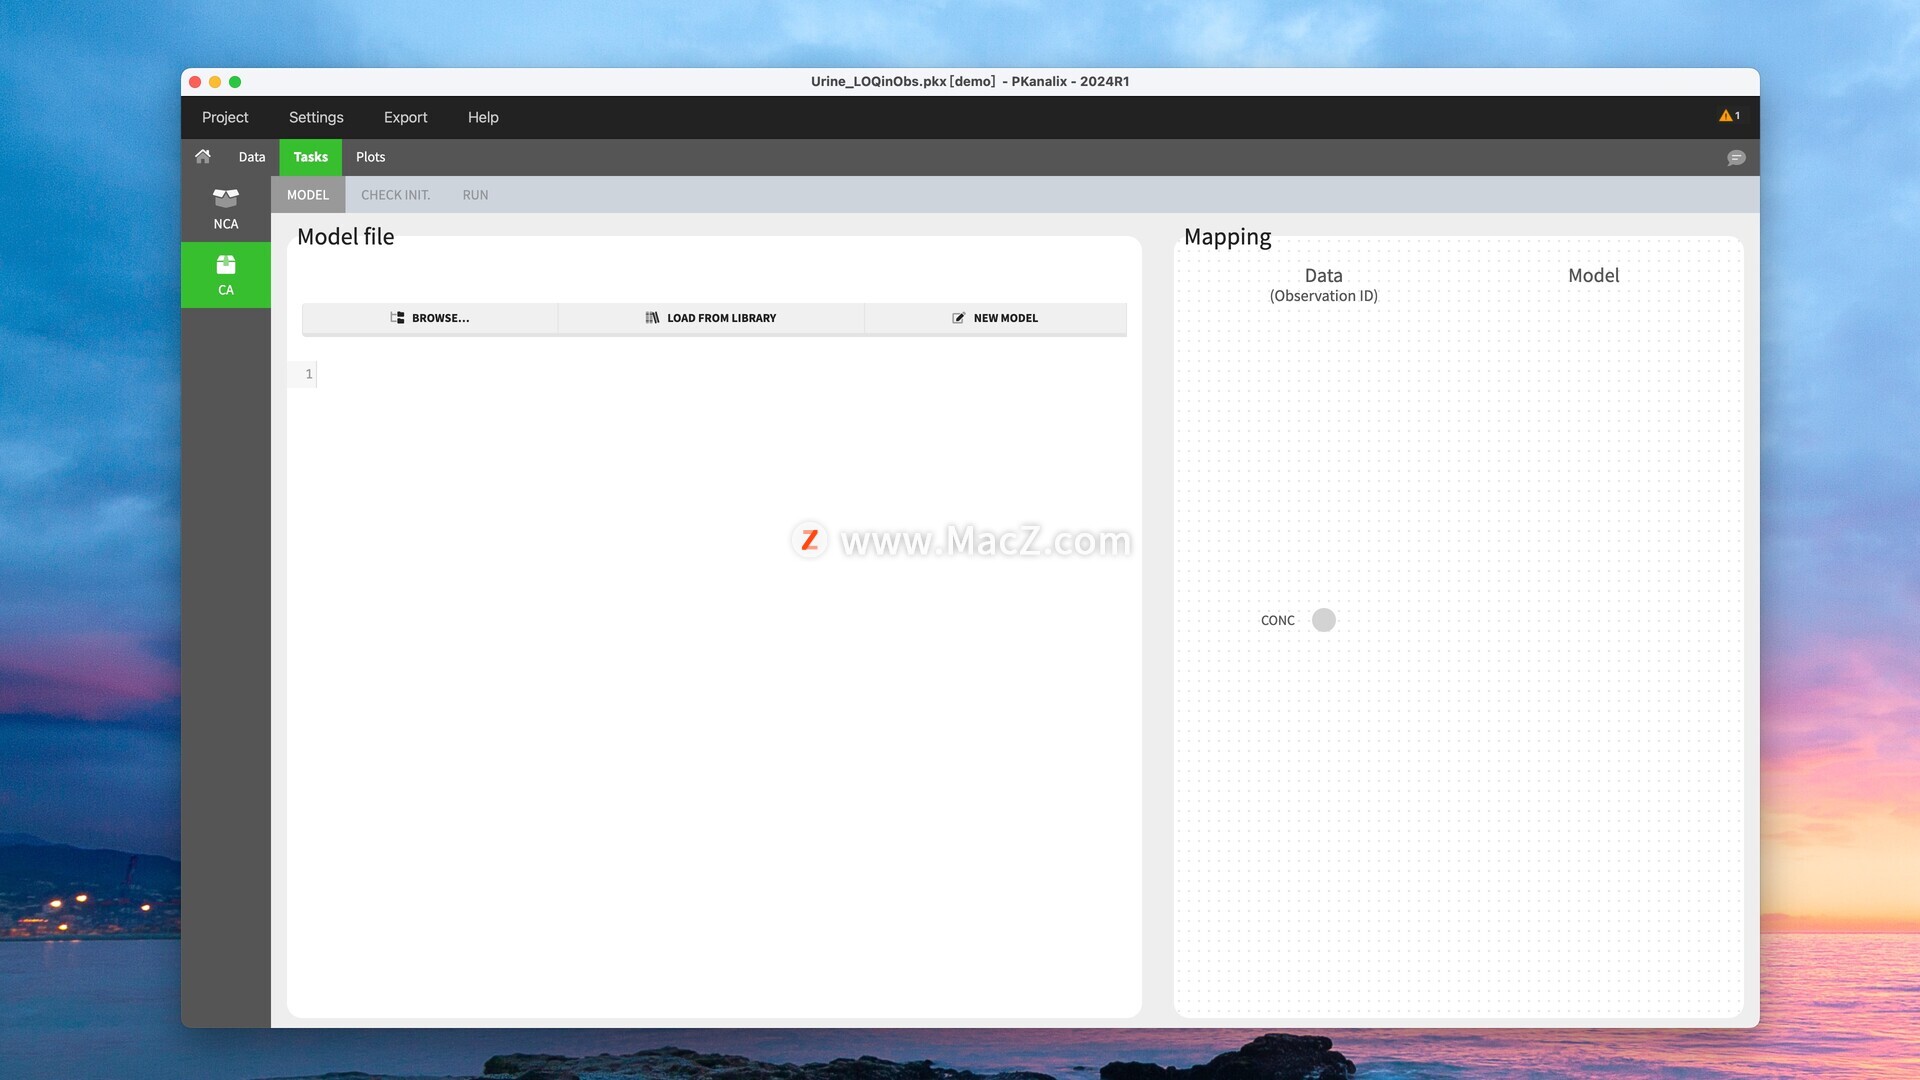Open the Project menu
The image size is (1920, 1080).
[x=225, y=117]
